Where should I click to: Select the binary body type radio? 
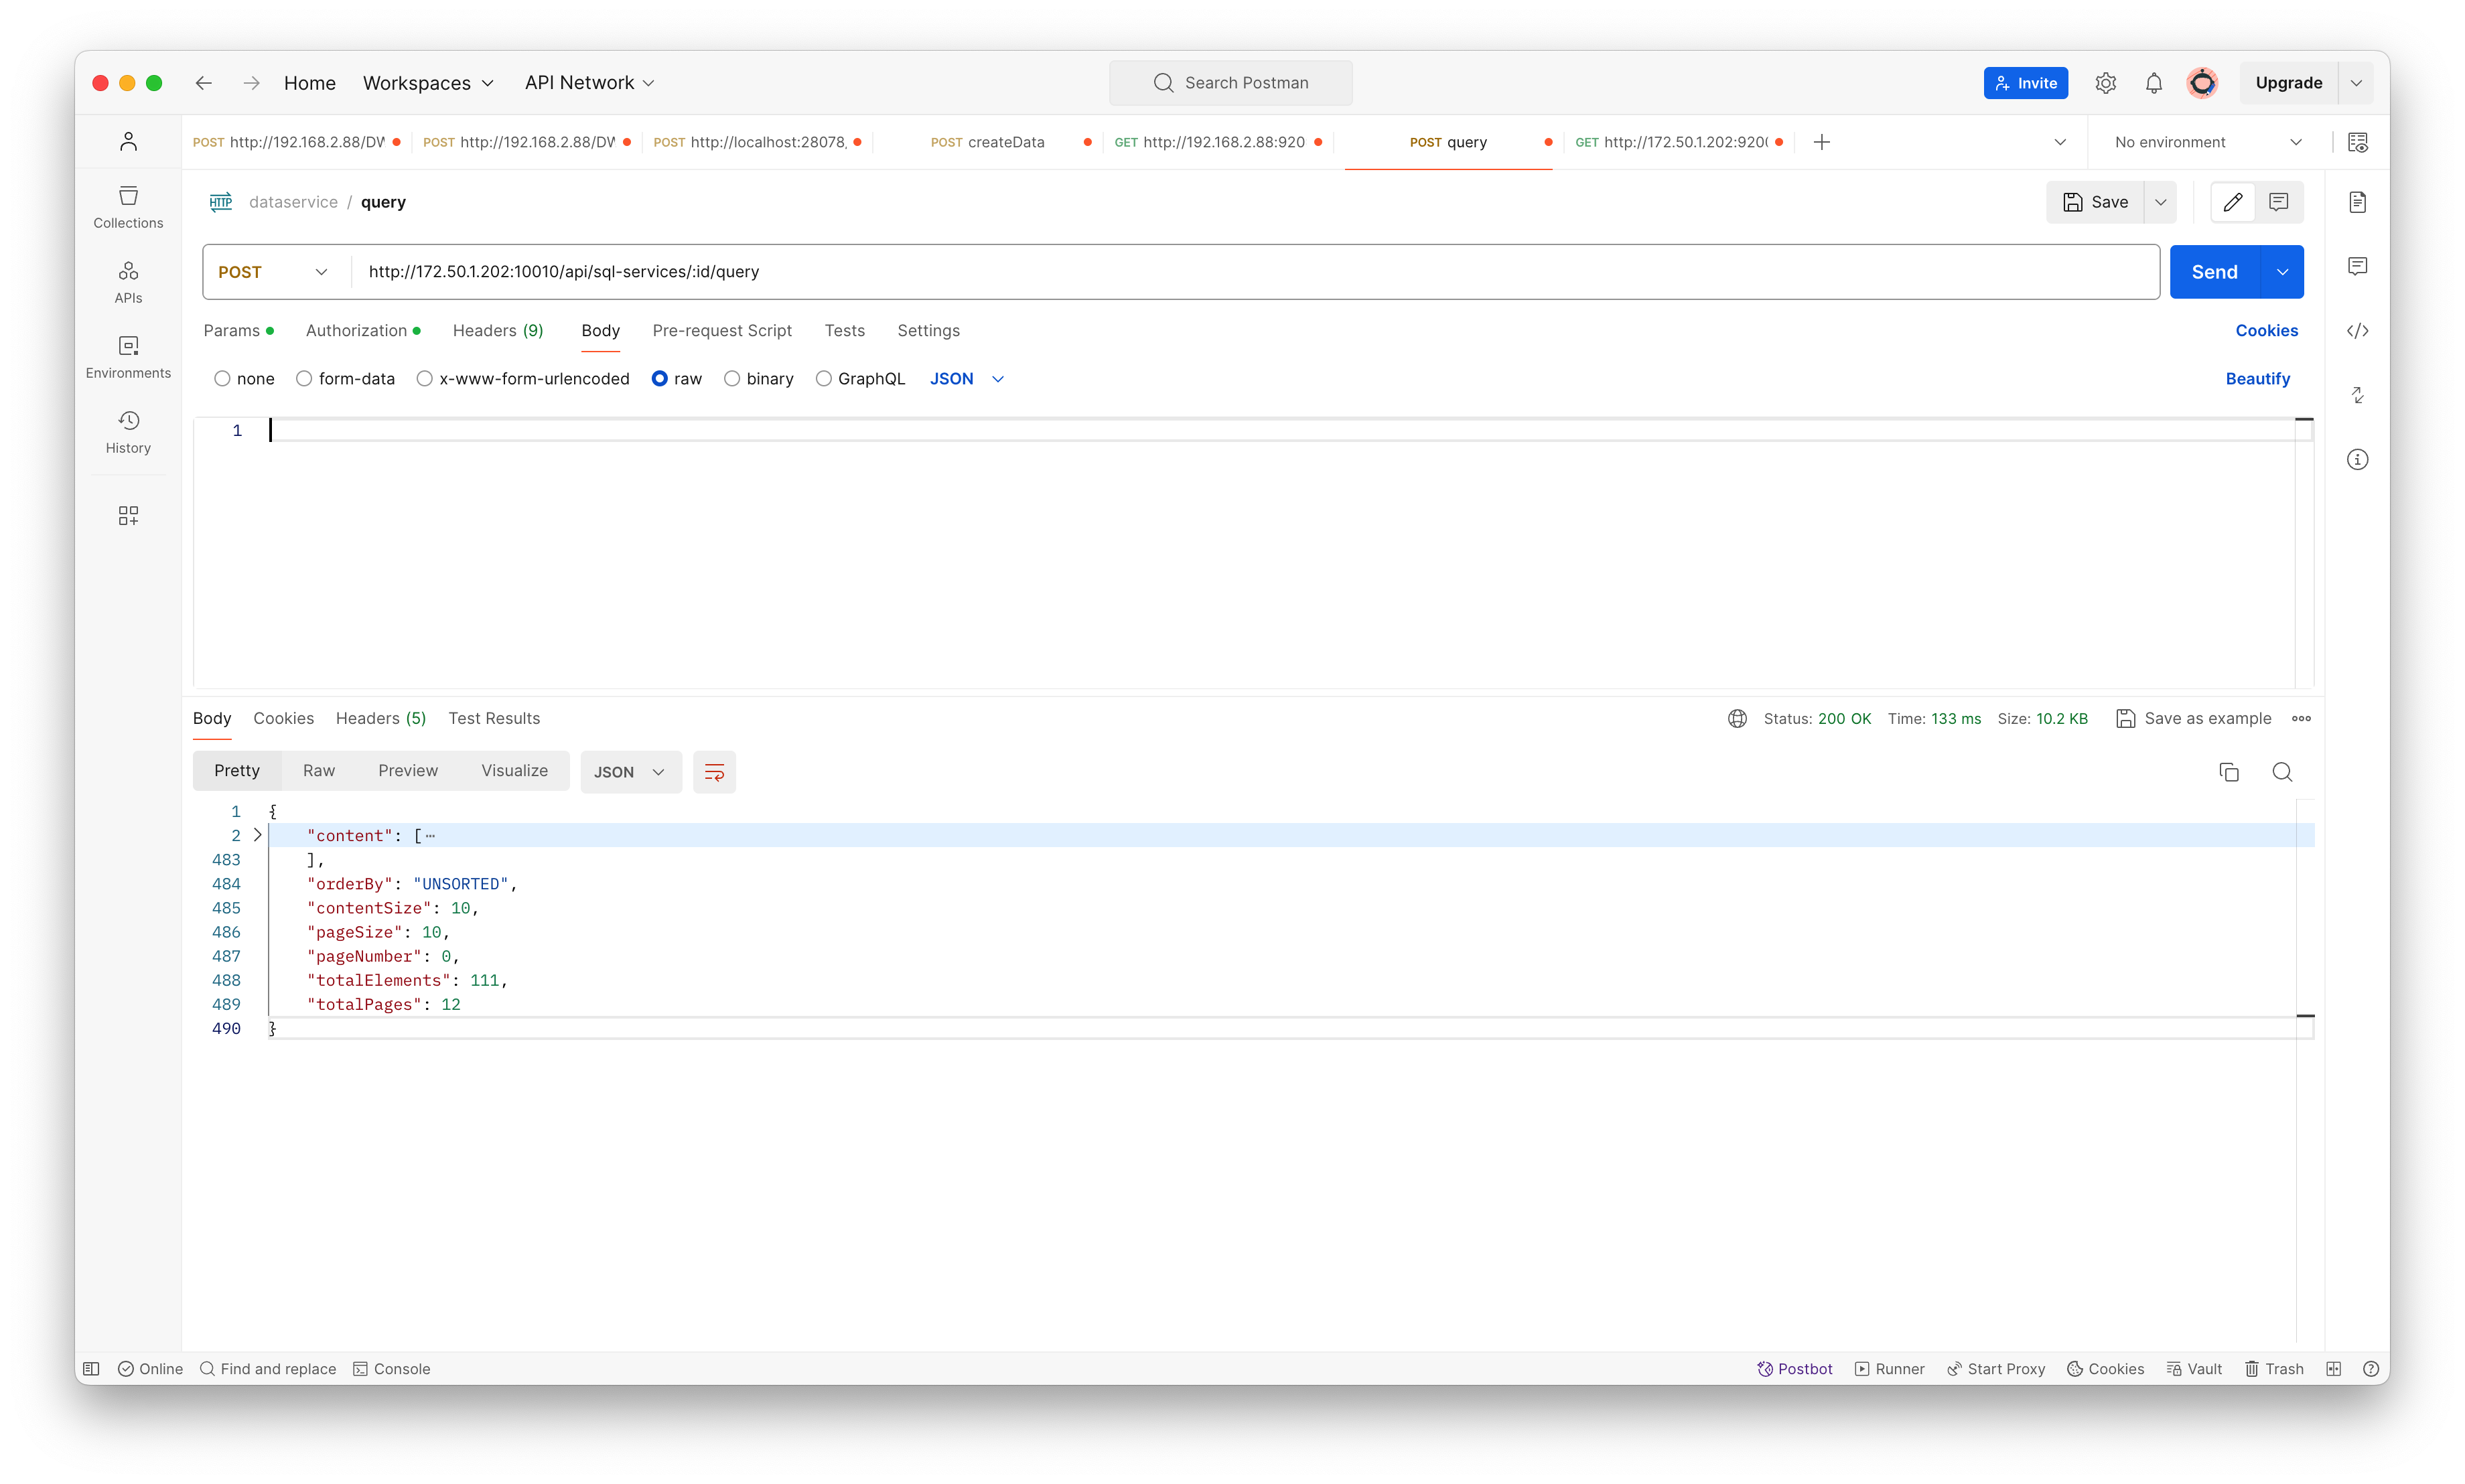click(x=732, y=379)
